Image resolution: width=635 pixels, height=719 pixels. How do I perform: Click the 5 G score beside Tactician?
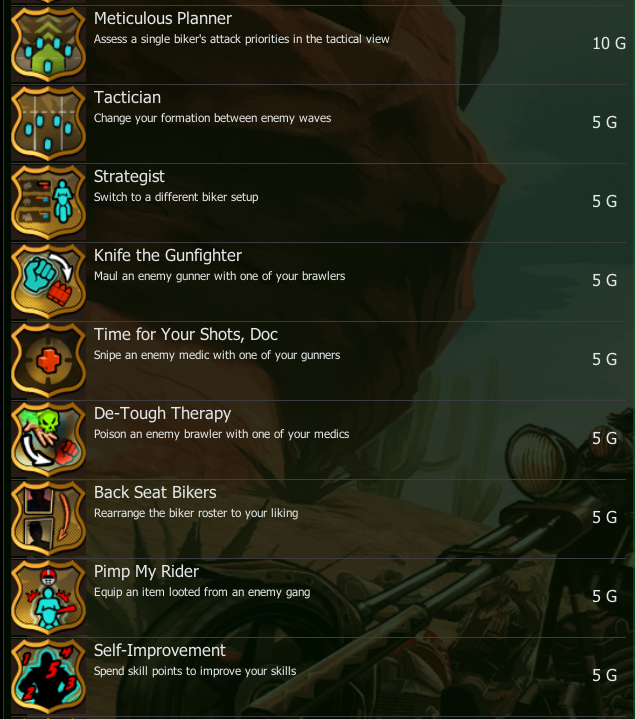(604, 122)
